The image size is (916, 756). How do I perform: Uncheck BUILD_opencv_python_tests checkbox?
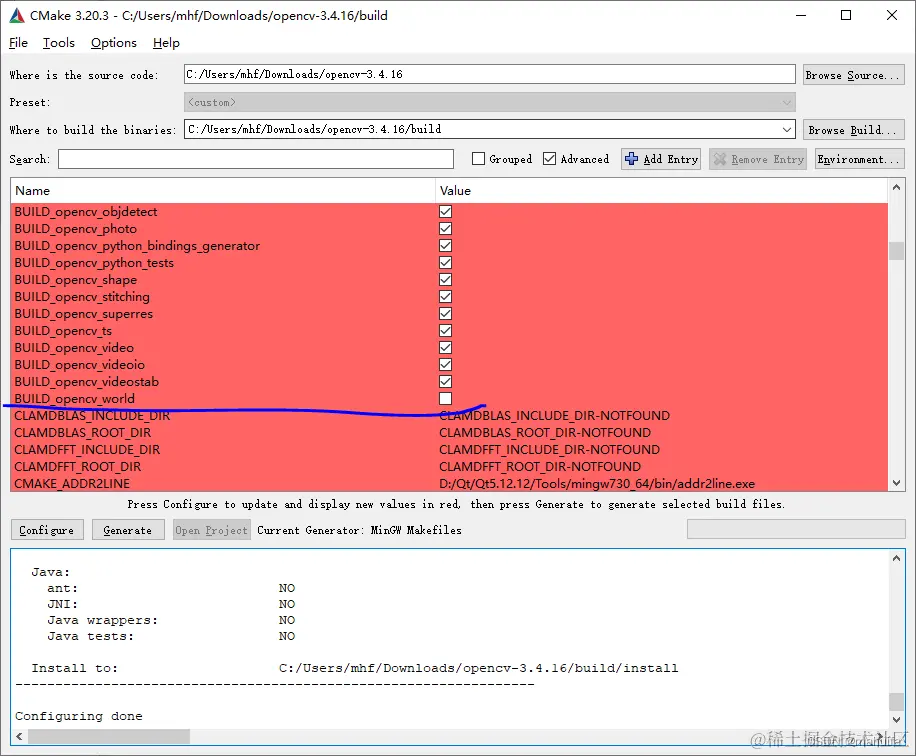tap(445, 262)
